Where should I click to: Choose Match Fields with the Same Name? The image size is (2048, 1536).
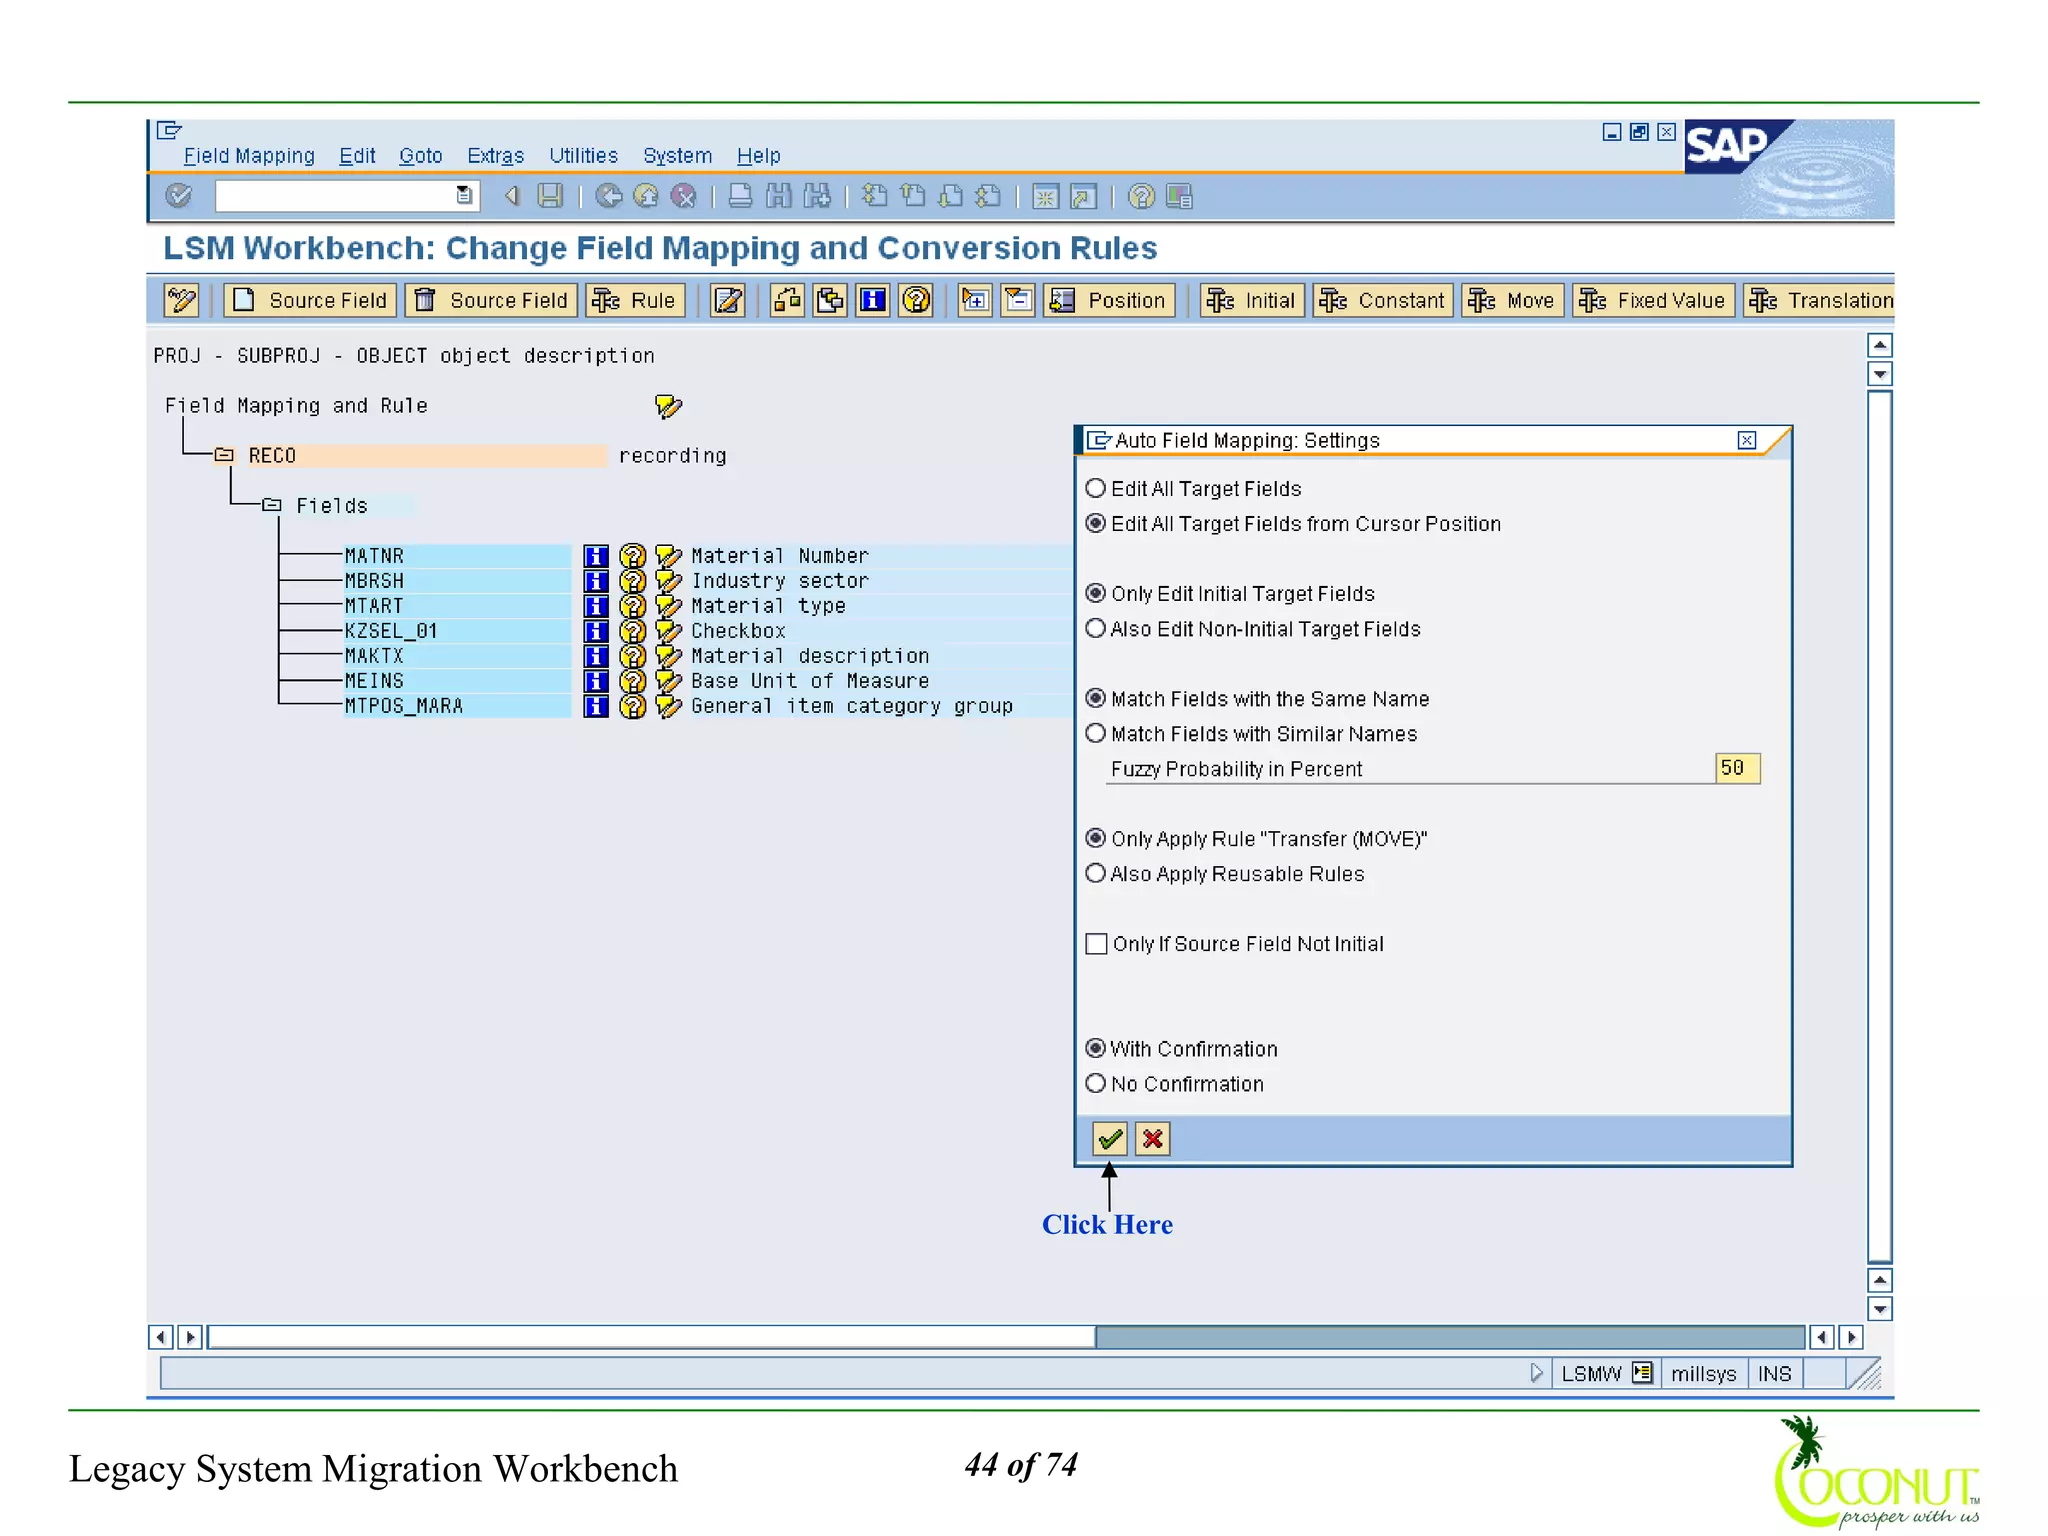point(1096,698)
